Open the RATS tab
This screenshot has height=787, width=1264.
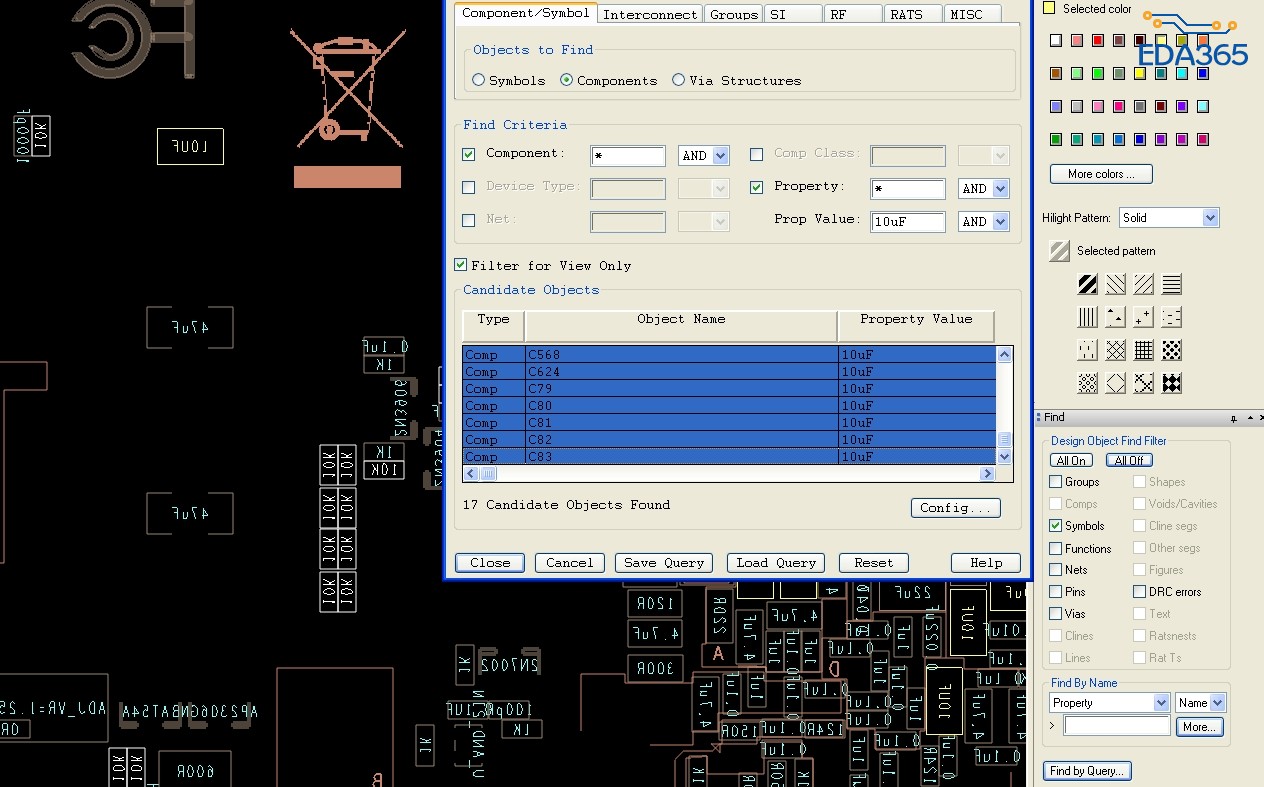(x=906, y=14)
